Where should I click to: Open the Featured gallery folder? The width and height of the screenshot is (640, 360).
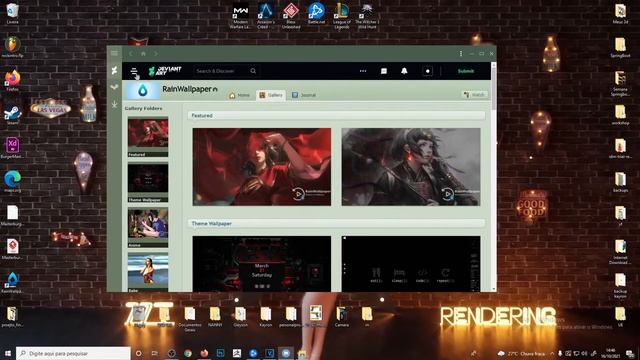click(148, 137)
